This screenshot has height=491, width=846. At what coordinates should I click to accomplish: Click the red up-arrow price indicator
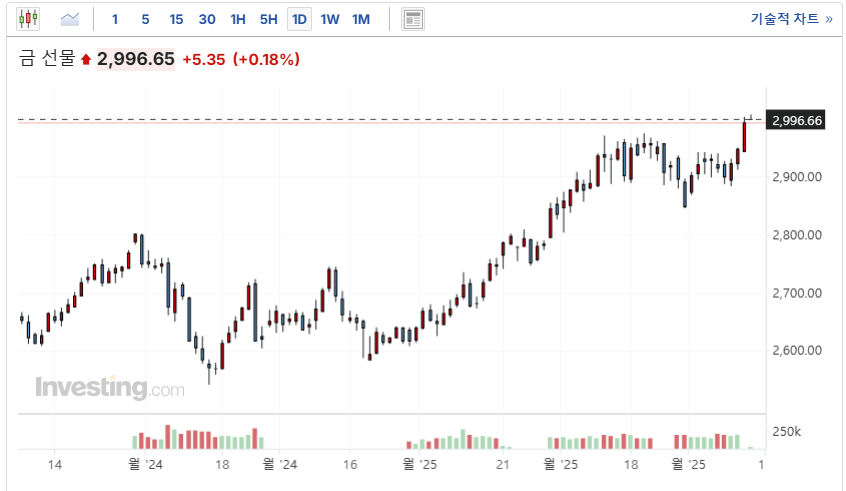point(86,59)
